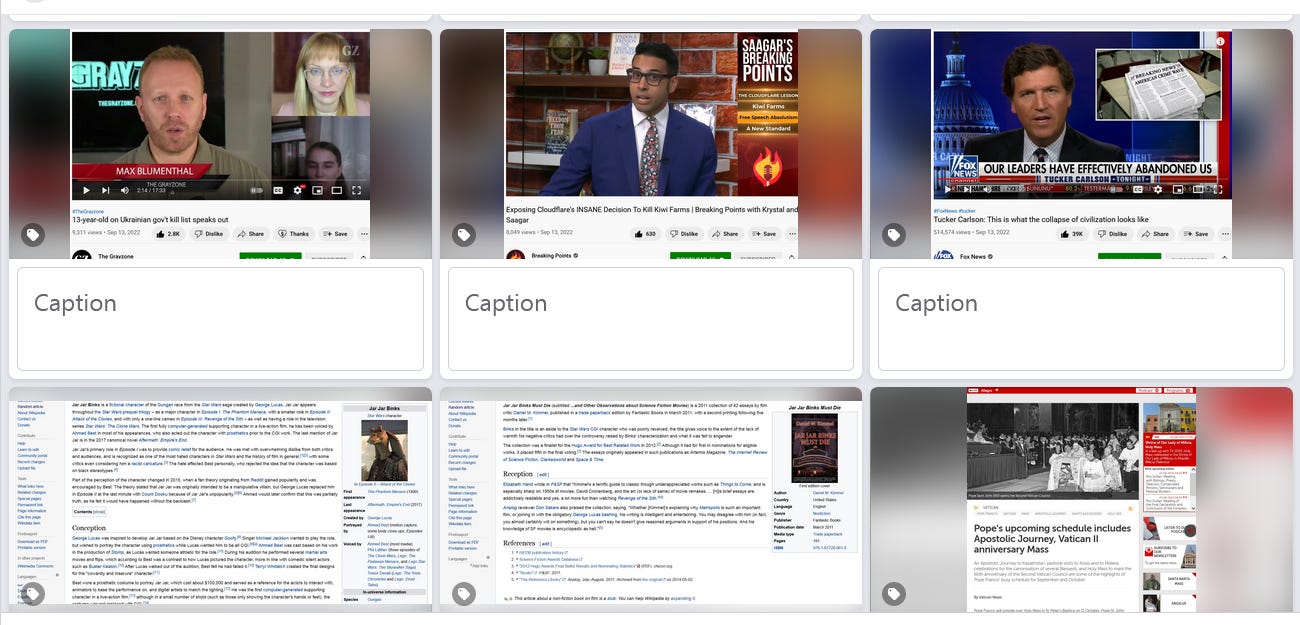Click the info icon on the Fox News video
1300x625 pixels.
coord(1221,42)
